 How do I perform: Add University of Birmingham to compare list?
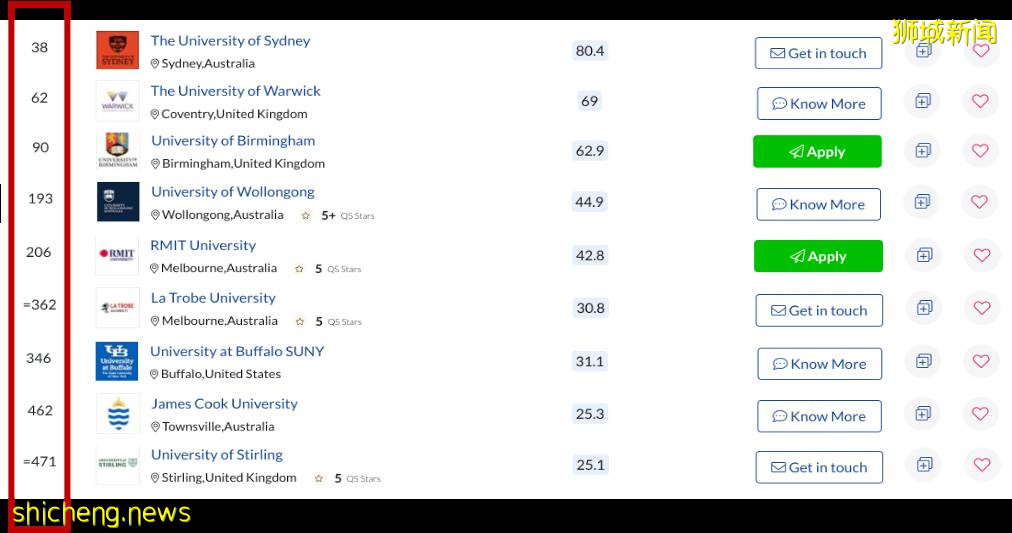point(923,151)
